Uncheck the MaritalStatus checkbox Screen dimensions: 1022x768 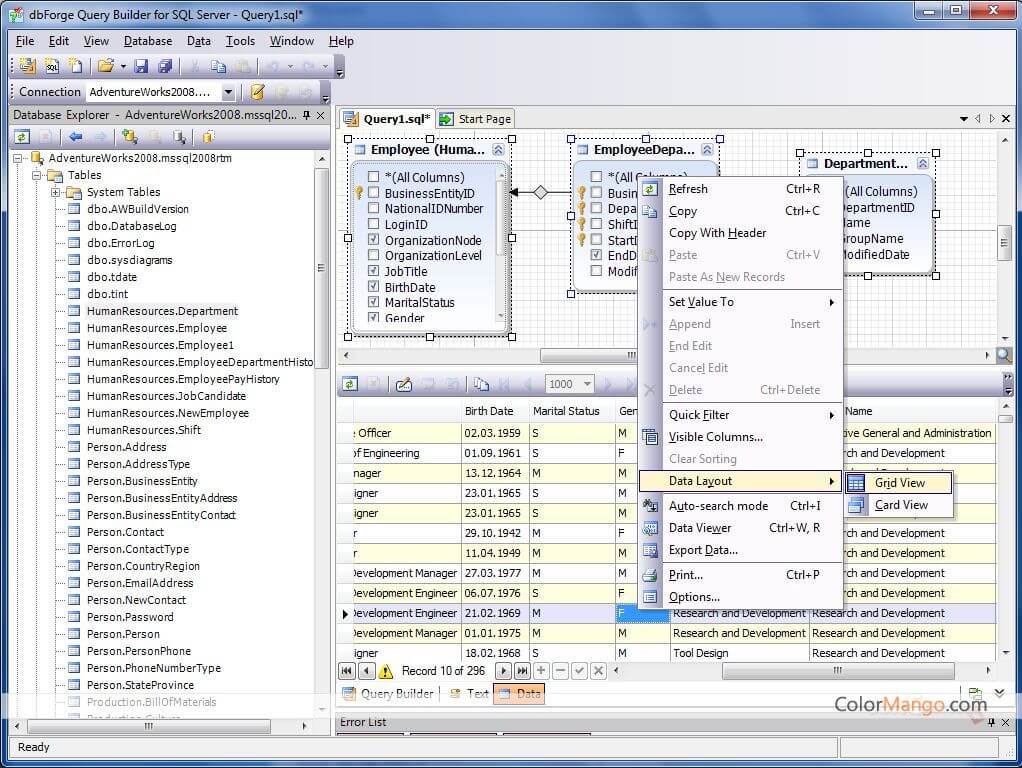click(373, 302)
